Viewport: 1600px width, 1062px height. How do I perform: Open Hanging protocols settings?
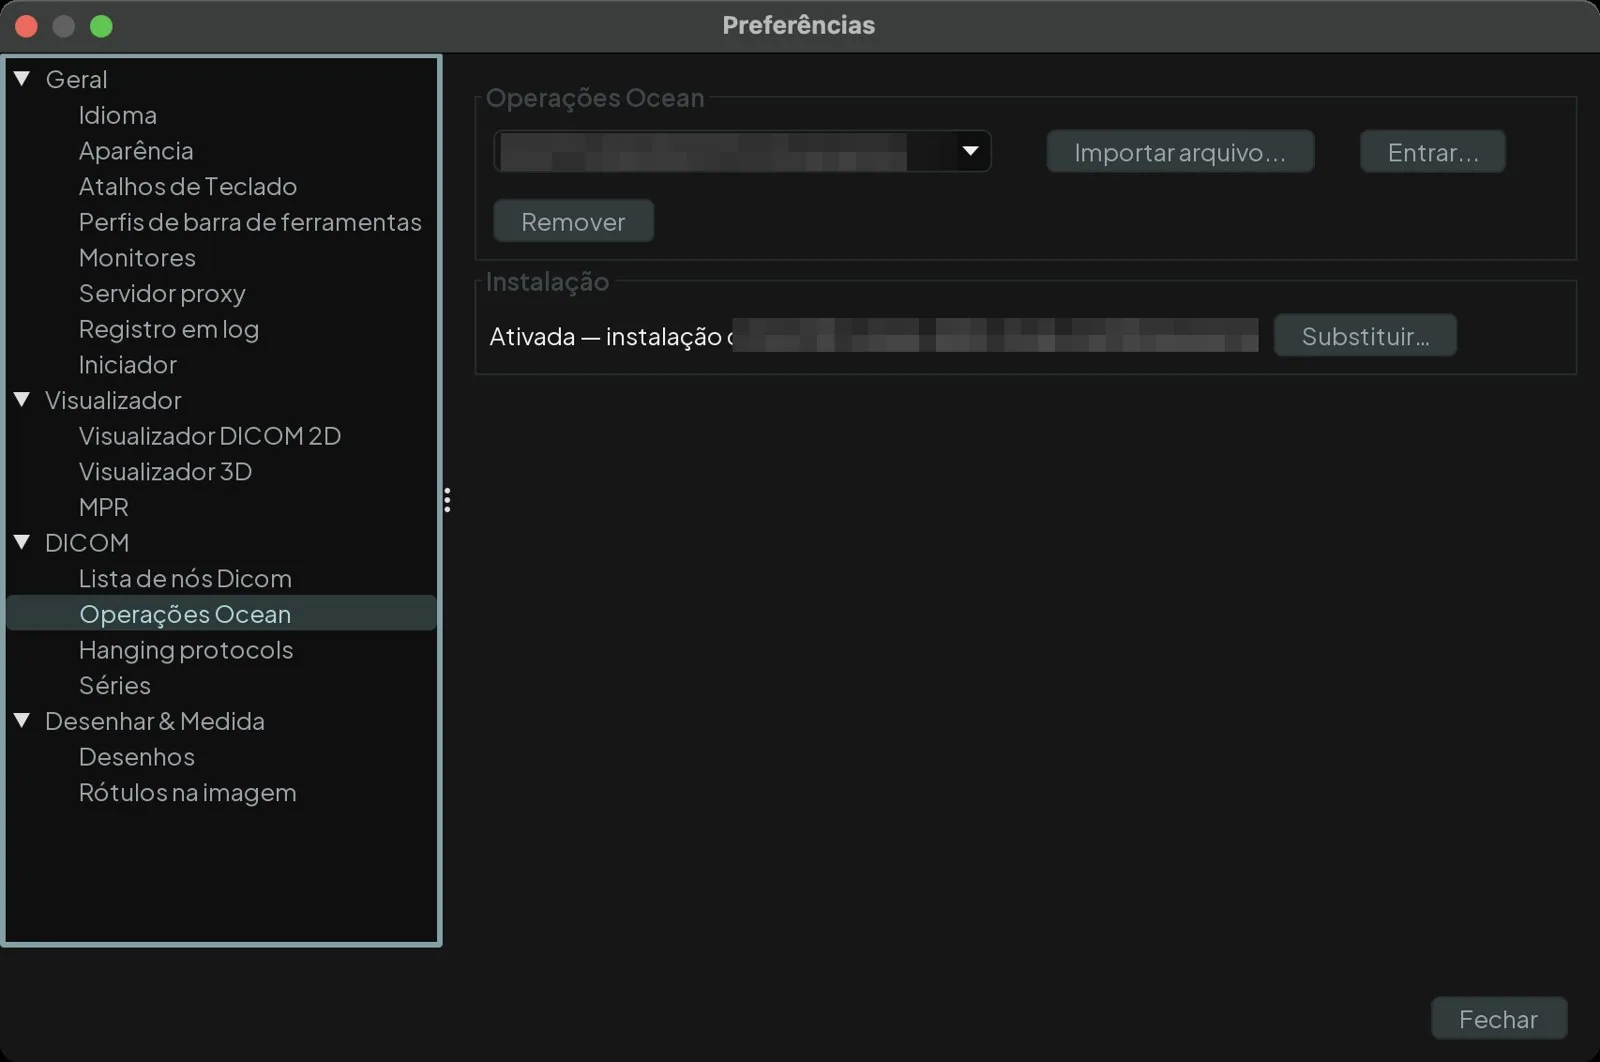186,650
